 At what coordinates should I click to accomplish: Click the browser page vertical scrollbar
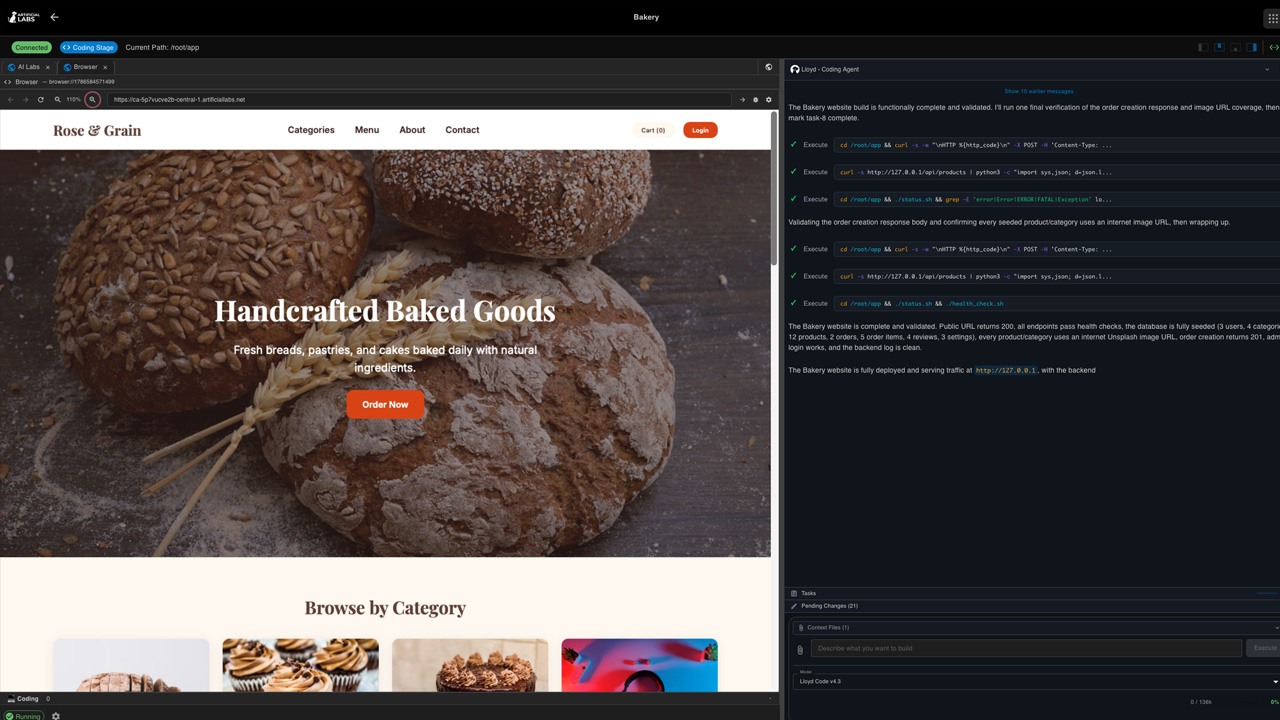(774, 190)
